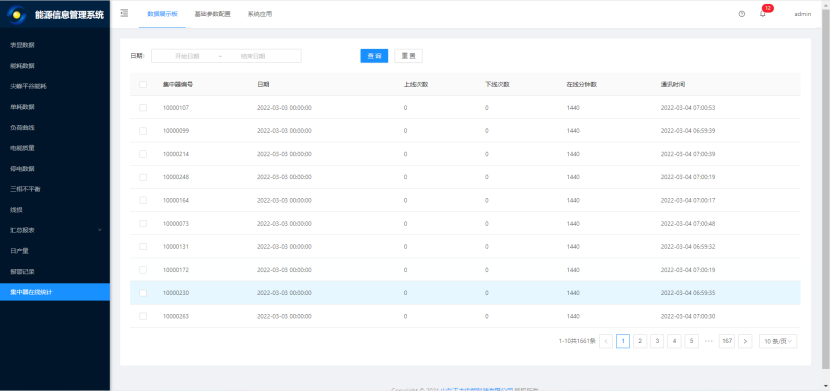Click the cell 2022-03-04 06:59:39
Screen dimensions: 830x391
click(688, 131)
